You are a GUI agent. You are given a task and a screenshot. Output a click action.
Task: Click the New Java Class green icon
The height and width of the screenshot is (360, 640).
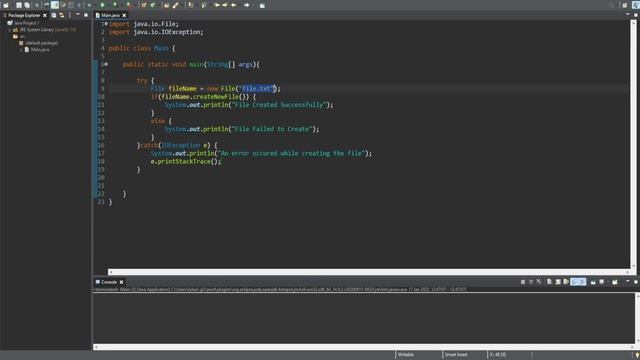[153, 5]
